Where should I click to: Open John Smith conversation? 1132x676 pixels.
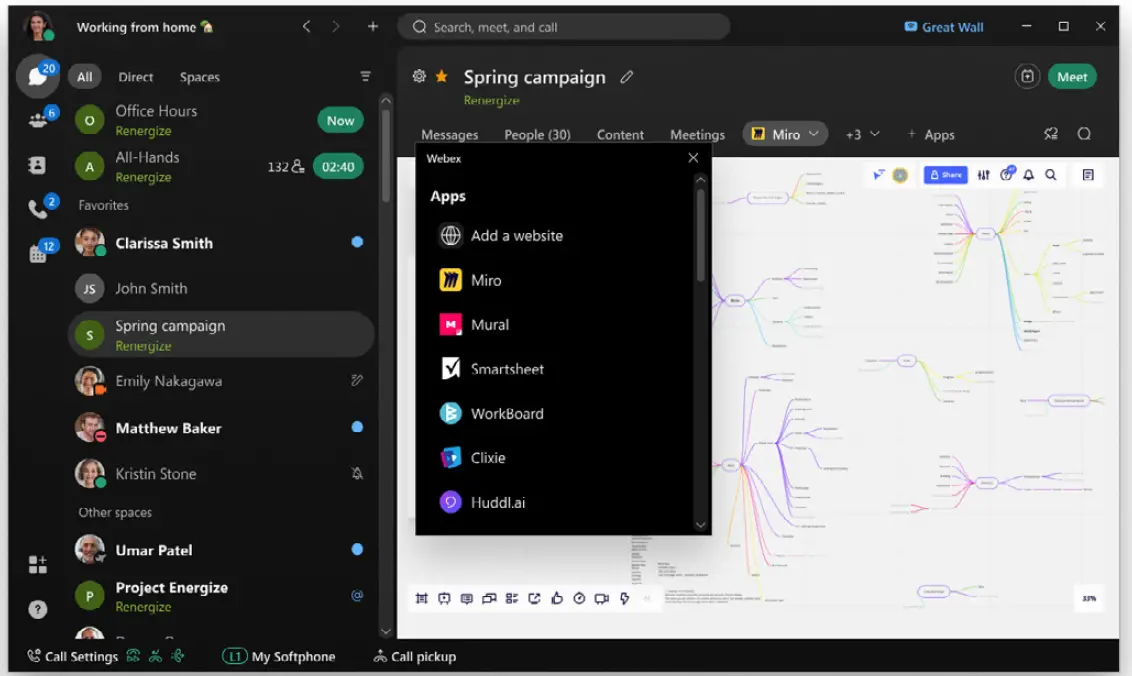221,288
